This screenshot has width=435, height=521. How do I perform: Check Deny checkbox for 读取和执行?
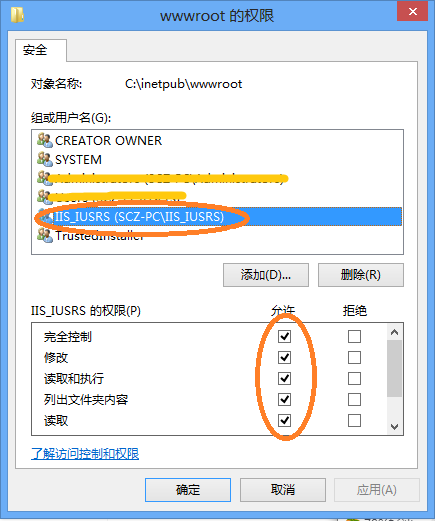pos(354,378)
